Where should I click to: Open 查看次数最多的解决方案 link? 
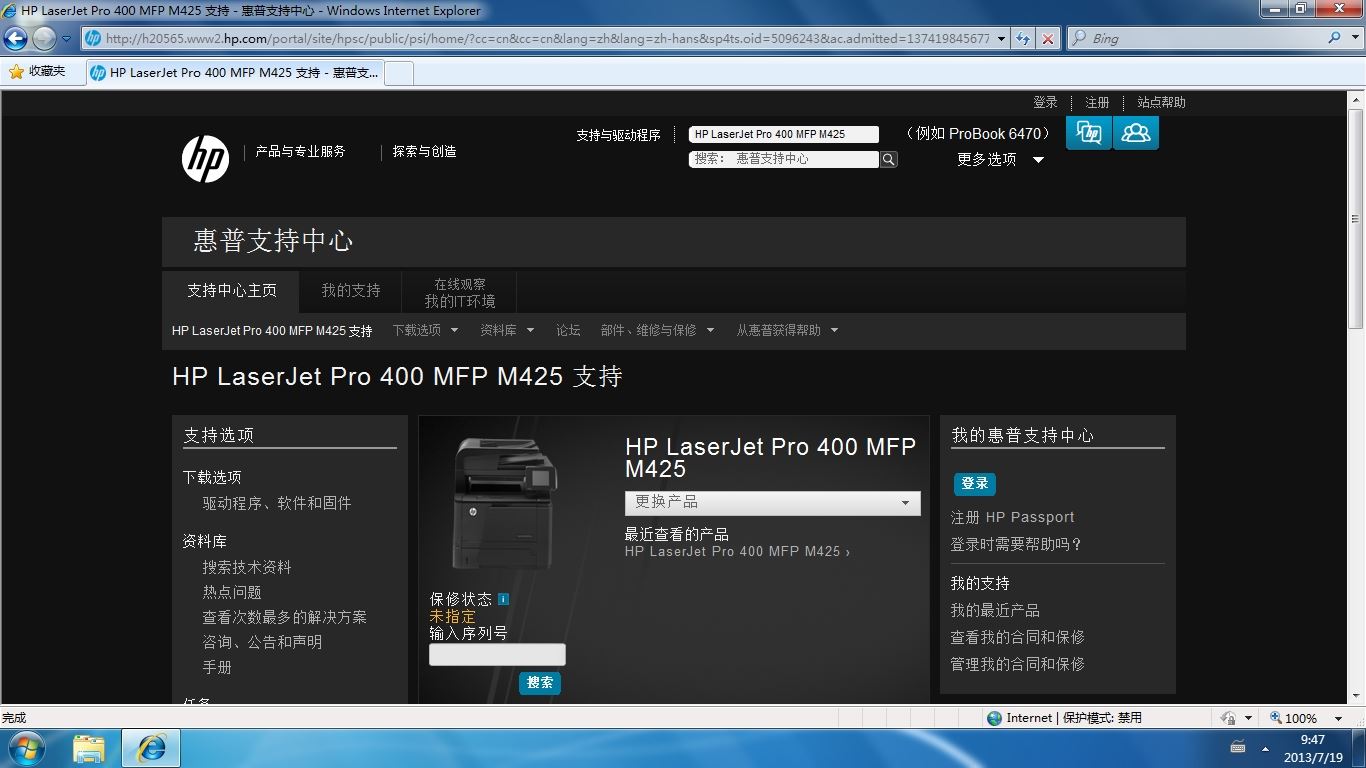(284, 617)
